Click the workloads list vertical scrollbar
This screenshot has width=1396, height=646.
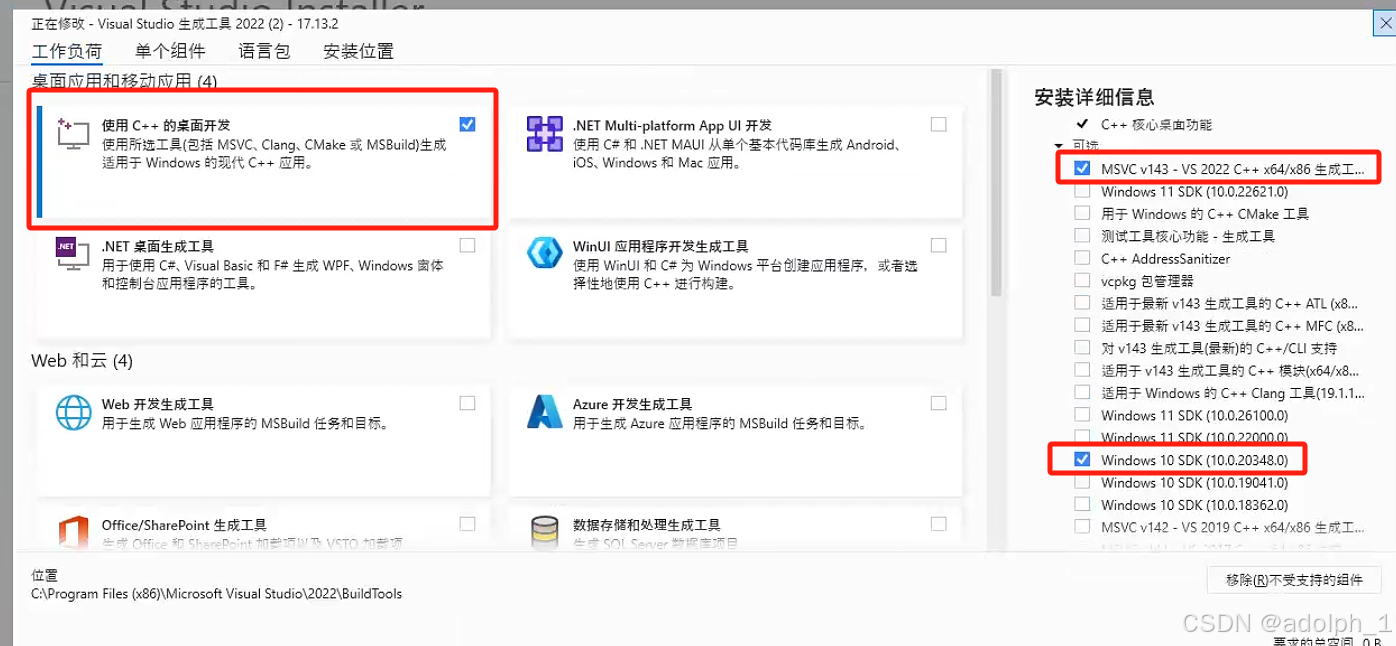(x=995, y=182)
